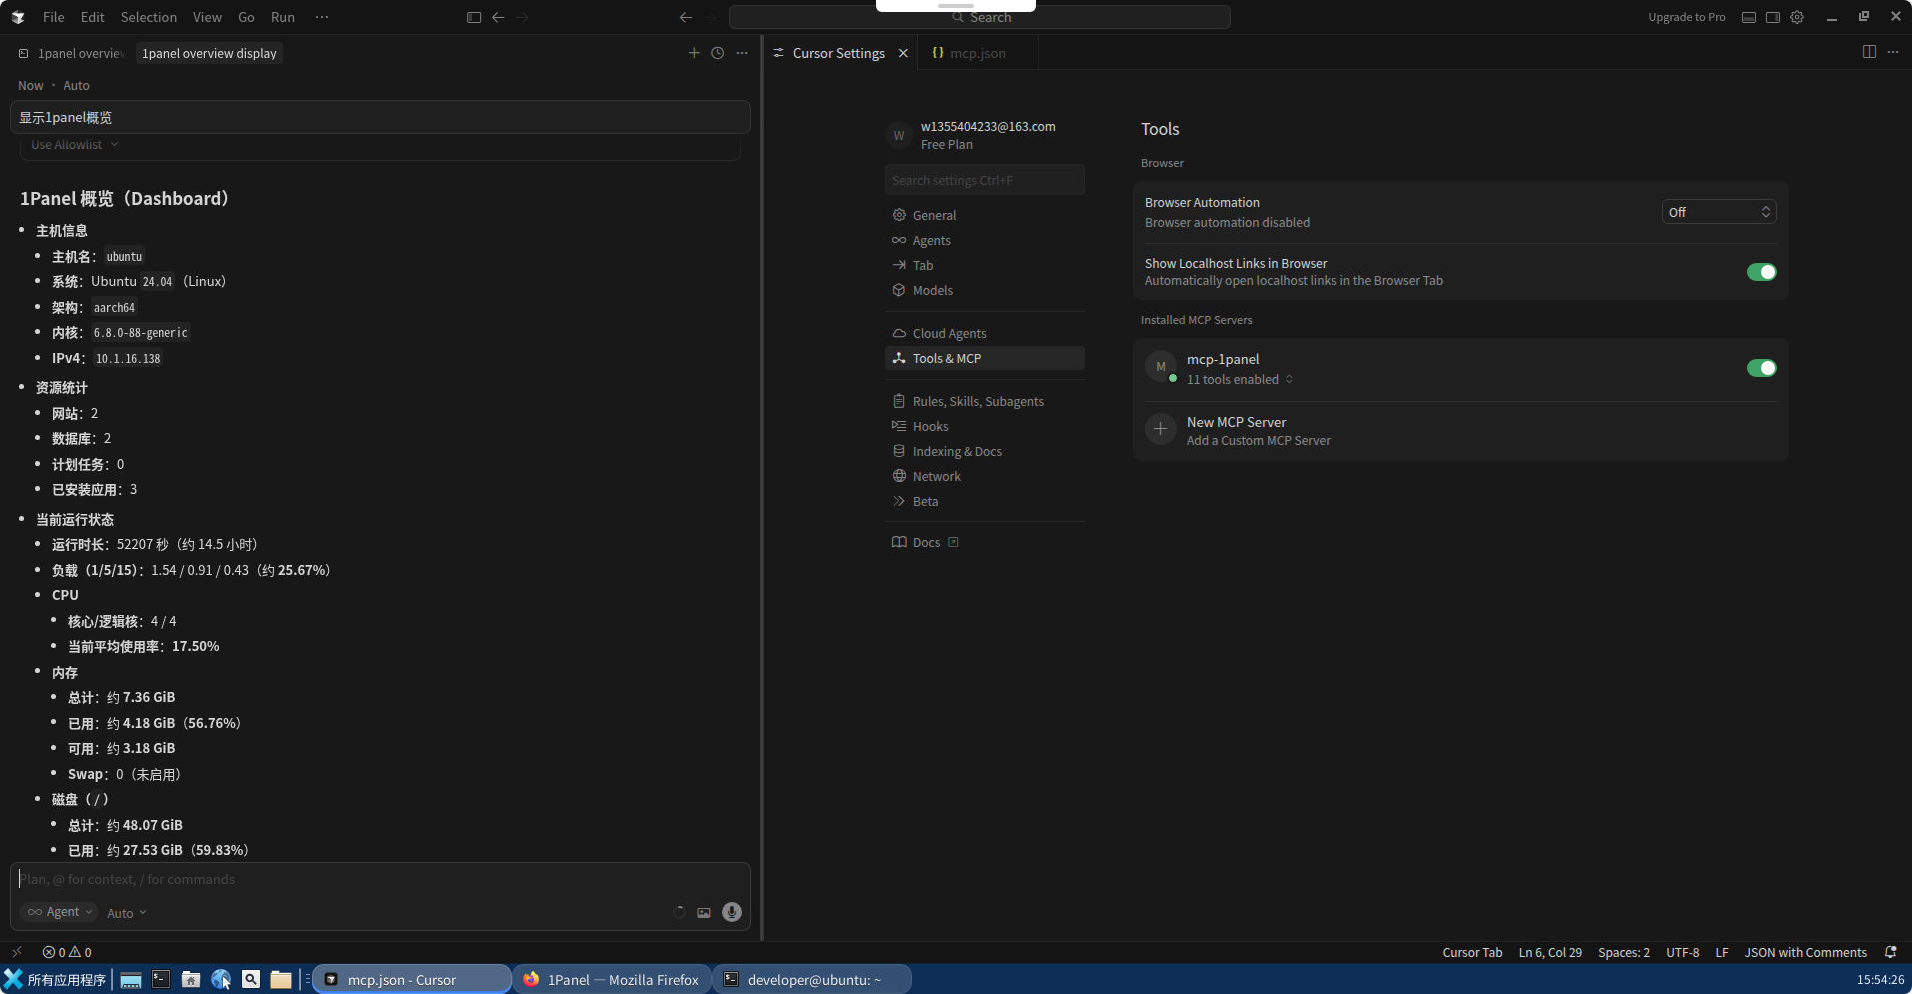Close the Cursor Settings tab
This screenshot has width=1912, height=994.
point(903,53)
